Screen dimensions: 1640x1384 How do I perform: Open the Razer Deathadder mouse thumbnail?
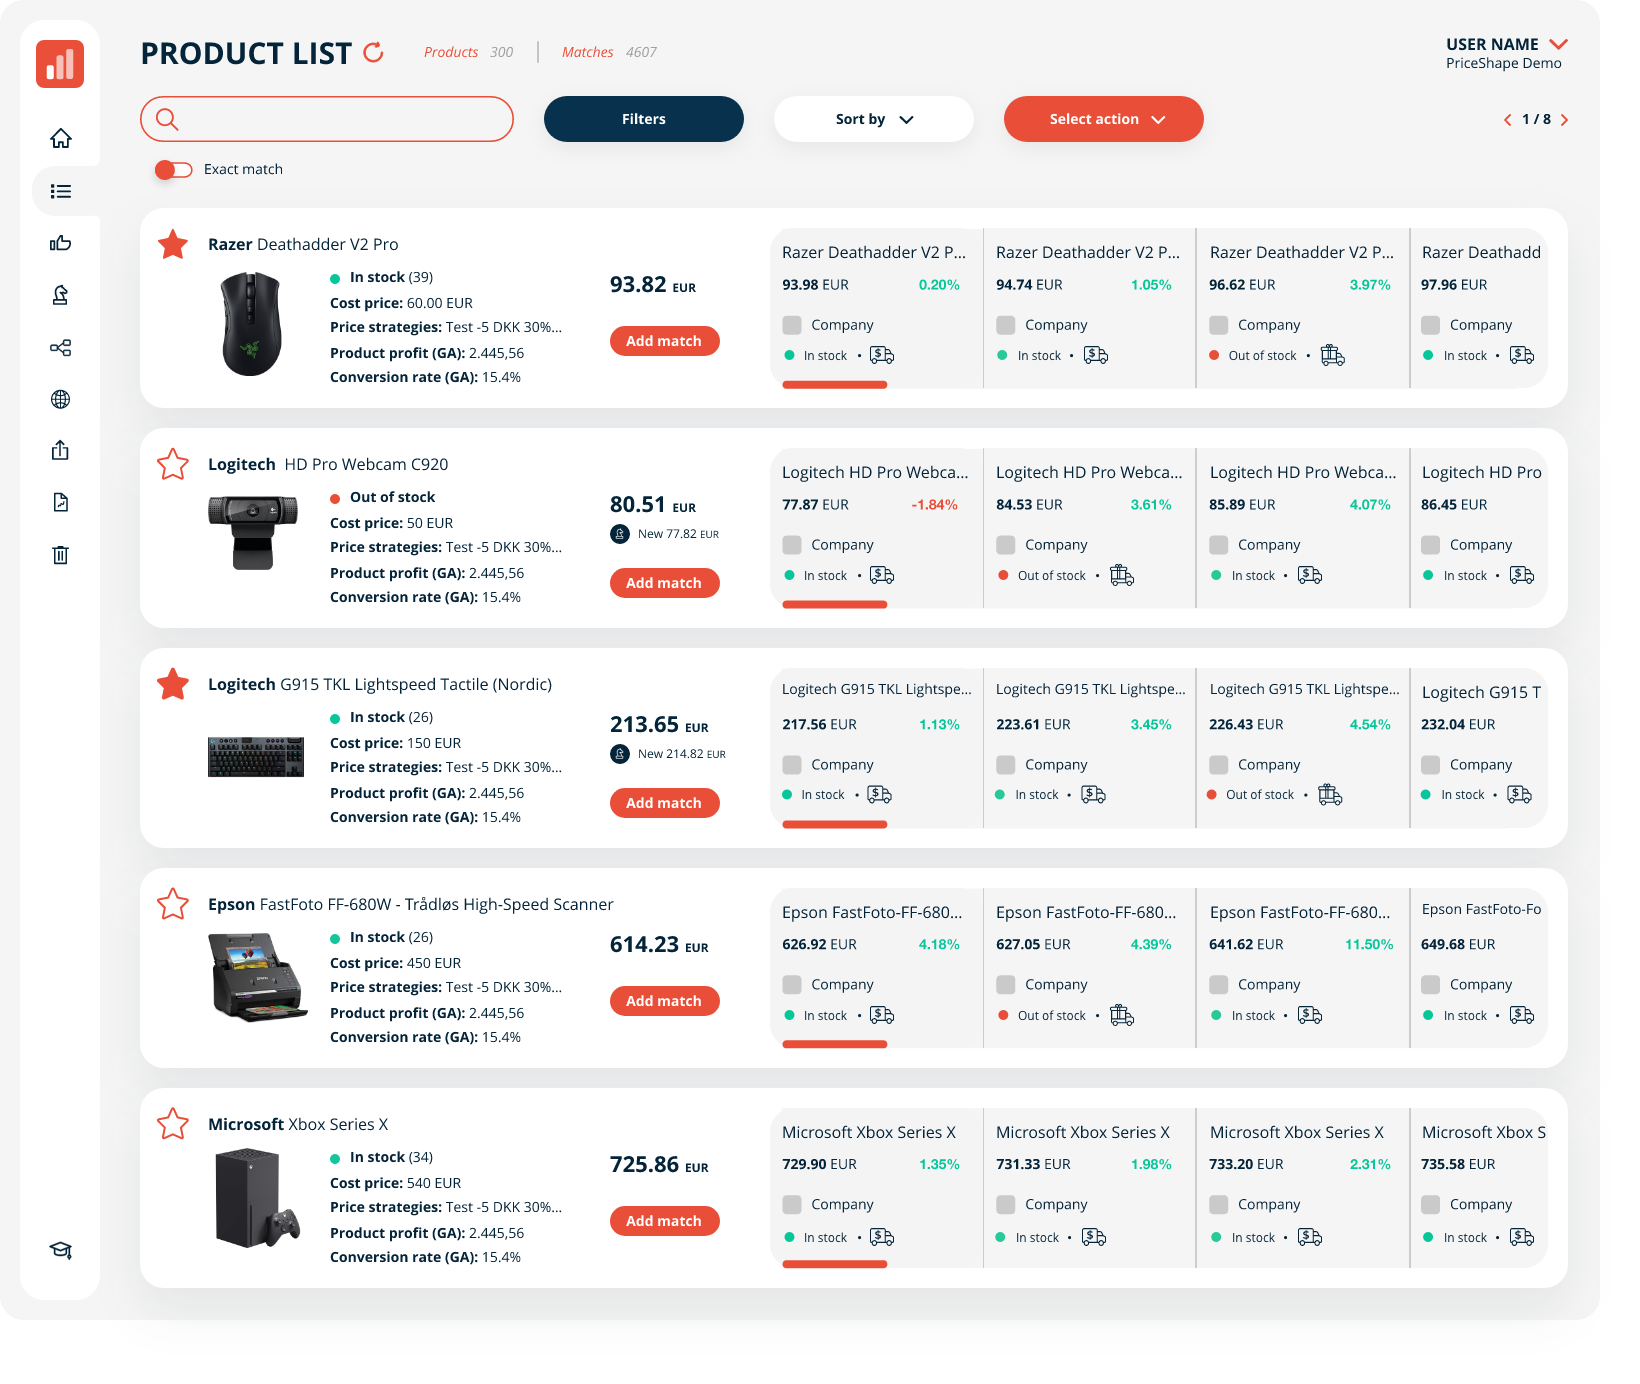pyautogui.click(x=251, y=324)
